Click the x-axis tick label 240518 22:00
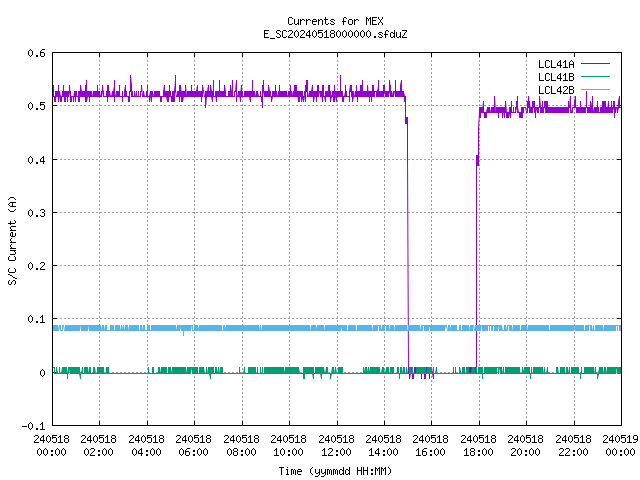 tap(573, 446)
